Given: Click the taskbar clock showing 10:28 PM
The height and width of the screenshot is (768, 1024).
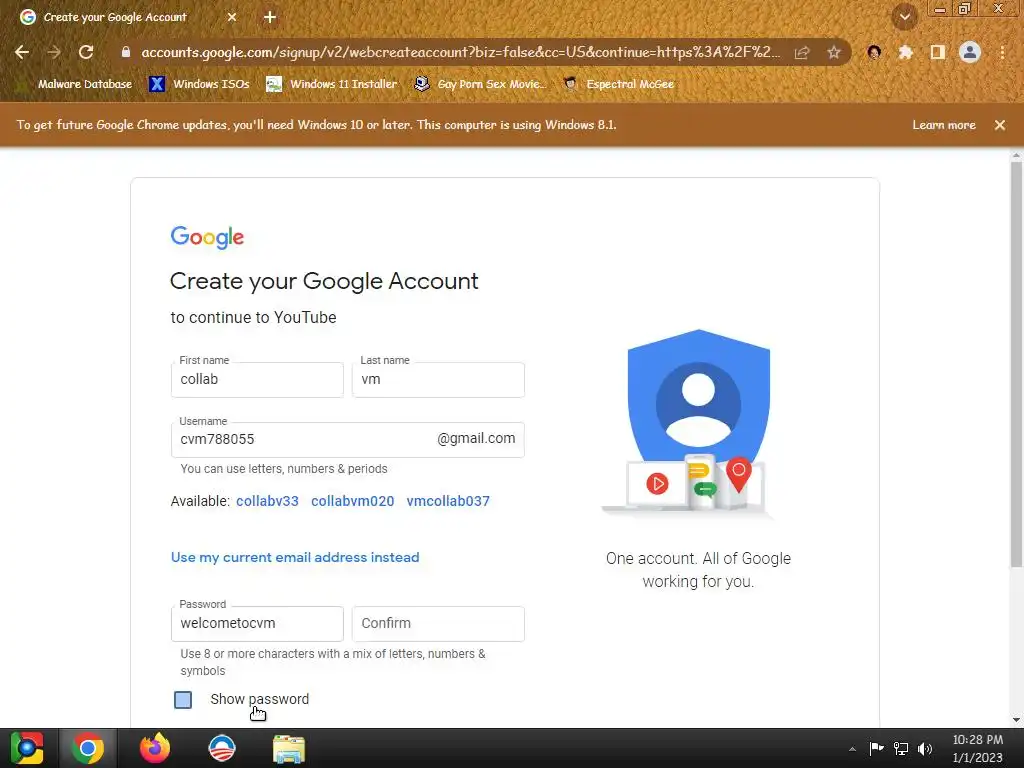Looking at the screenshot, I should [x=978, y=748].
